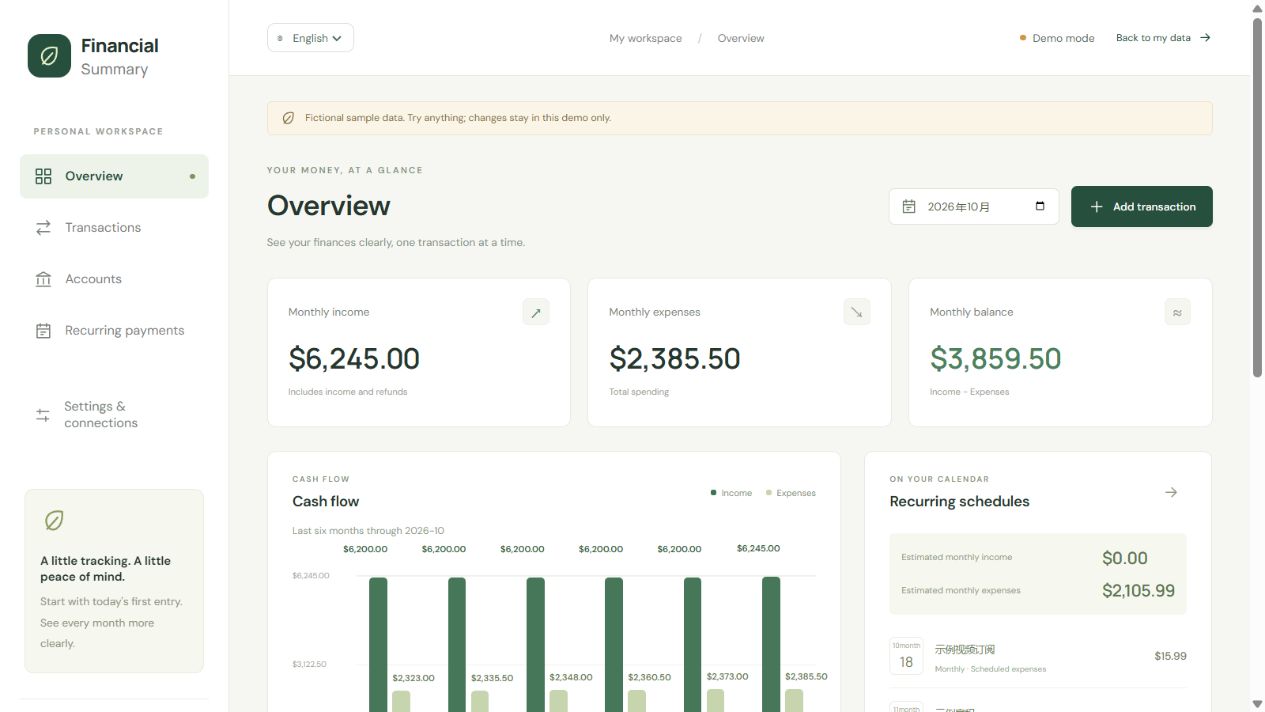The width and height of the screenshot is (1265, 712).
Task: Open Accounts page
Action: click(114, 279)
